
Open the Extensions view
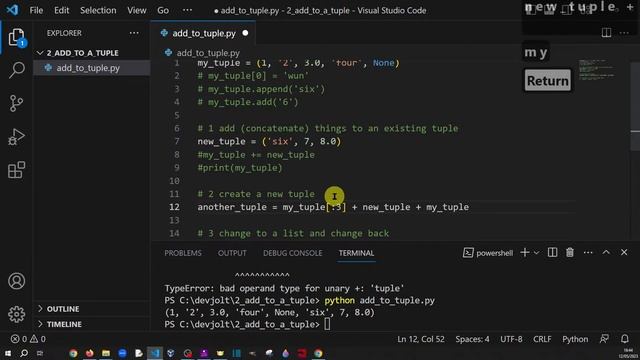tap(16, 170)
